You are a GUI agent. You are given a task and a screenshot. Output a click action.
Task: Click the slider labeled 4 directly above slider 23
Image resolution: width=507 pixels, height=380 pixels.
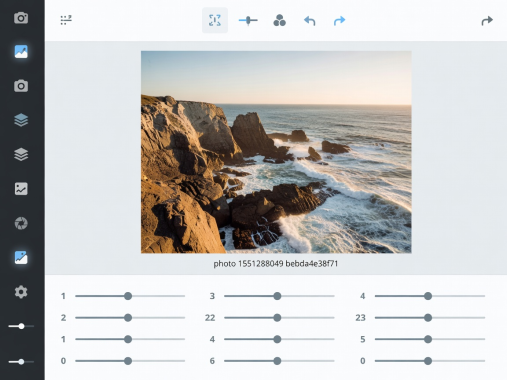tap(430, 296)
